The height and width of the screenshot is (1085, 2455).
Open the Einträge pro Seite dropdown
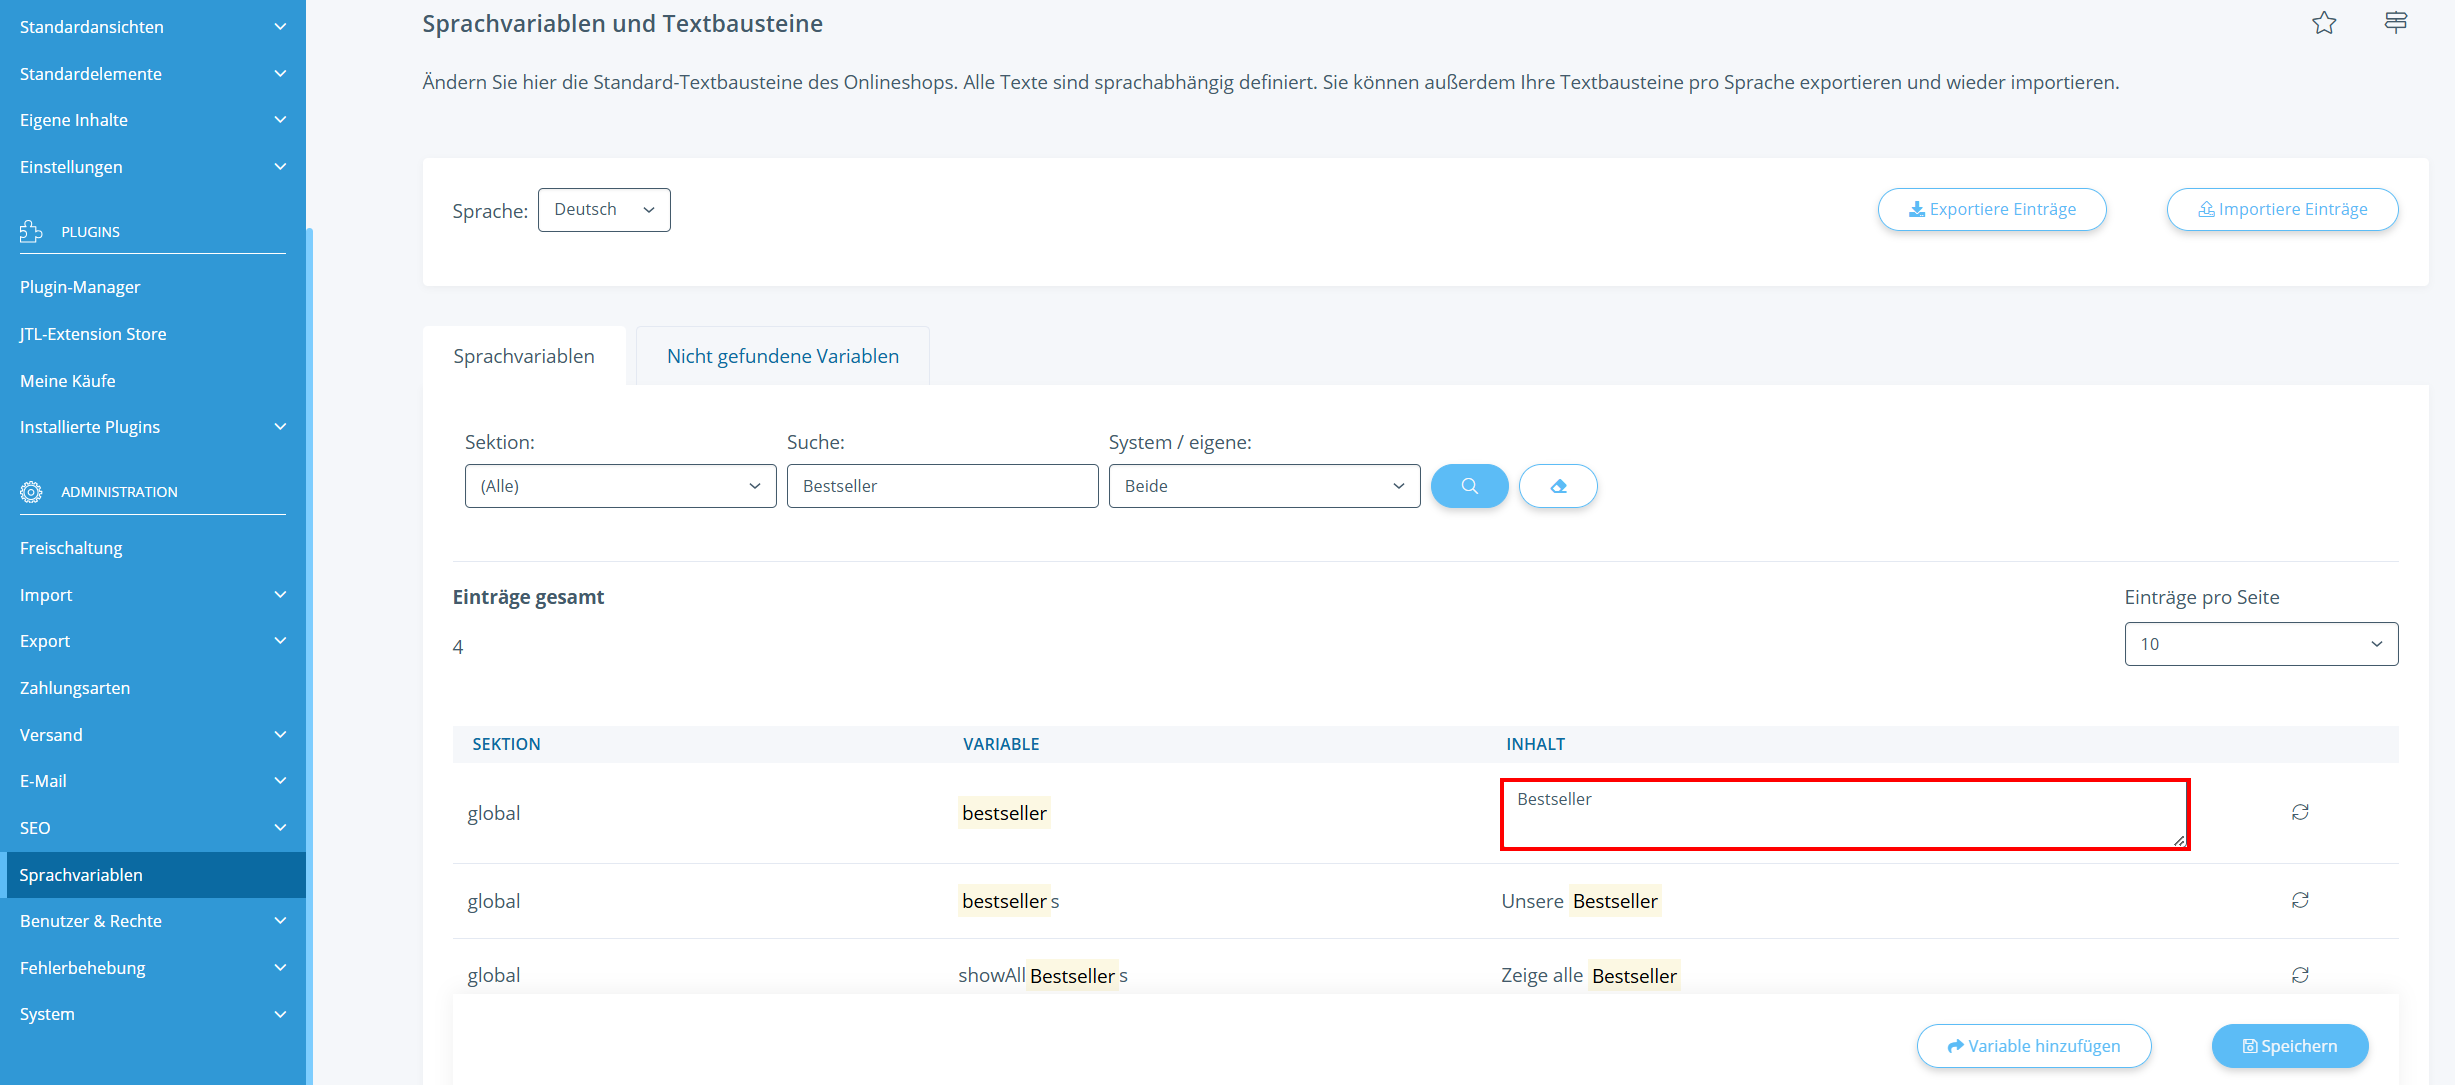(x=2260, y=644)
